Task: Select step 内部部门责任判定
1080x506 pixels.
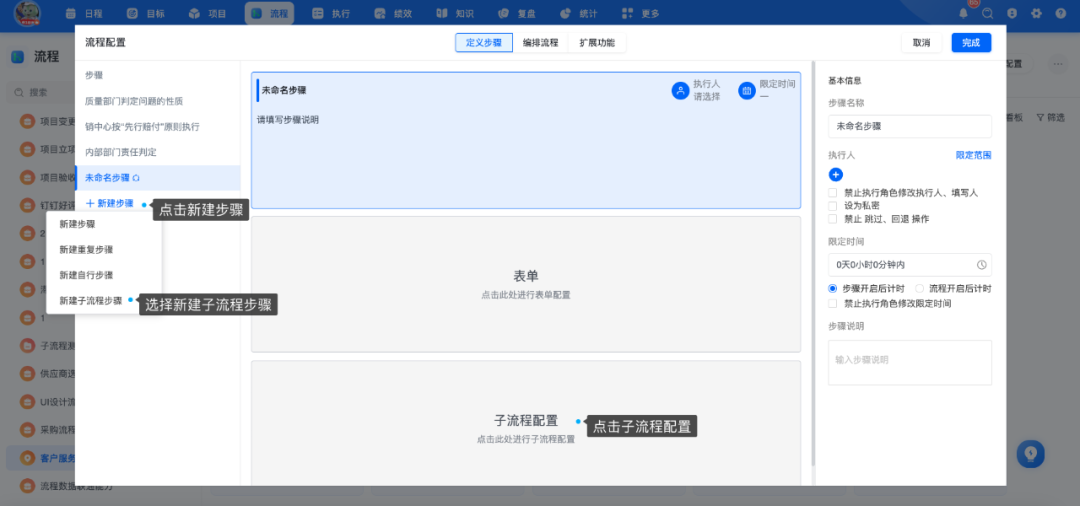Action: click(158, 152)
